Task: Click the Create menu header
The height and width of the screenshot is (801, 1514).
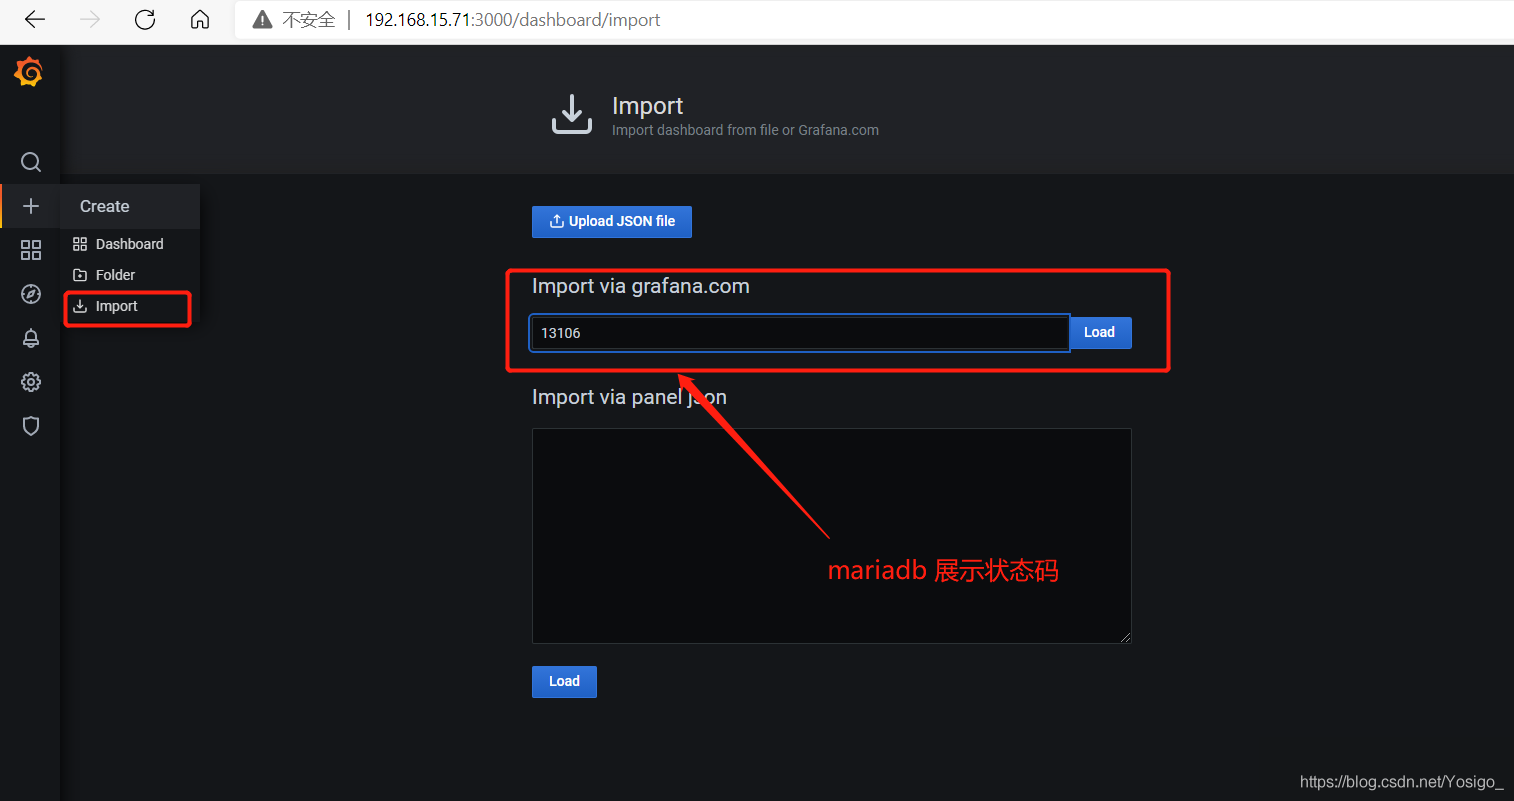Action: pos(130,206)
